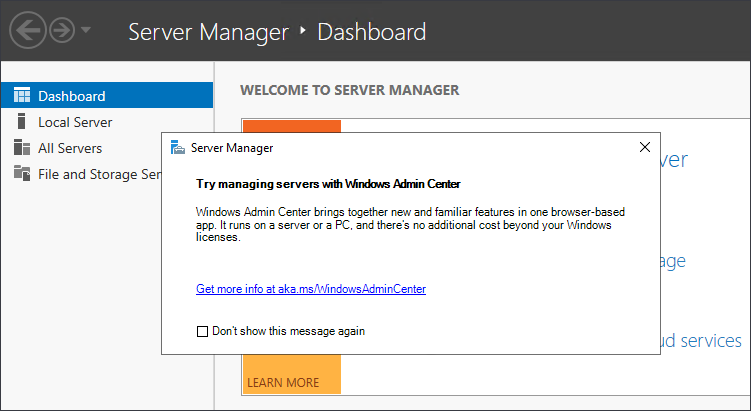Enable Don't show this message again checkbox

[x=203, y=331]
